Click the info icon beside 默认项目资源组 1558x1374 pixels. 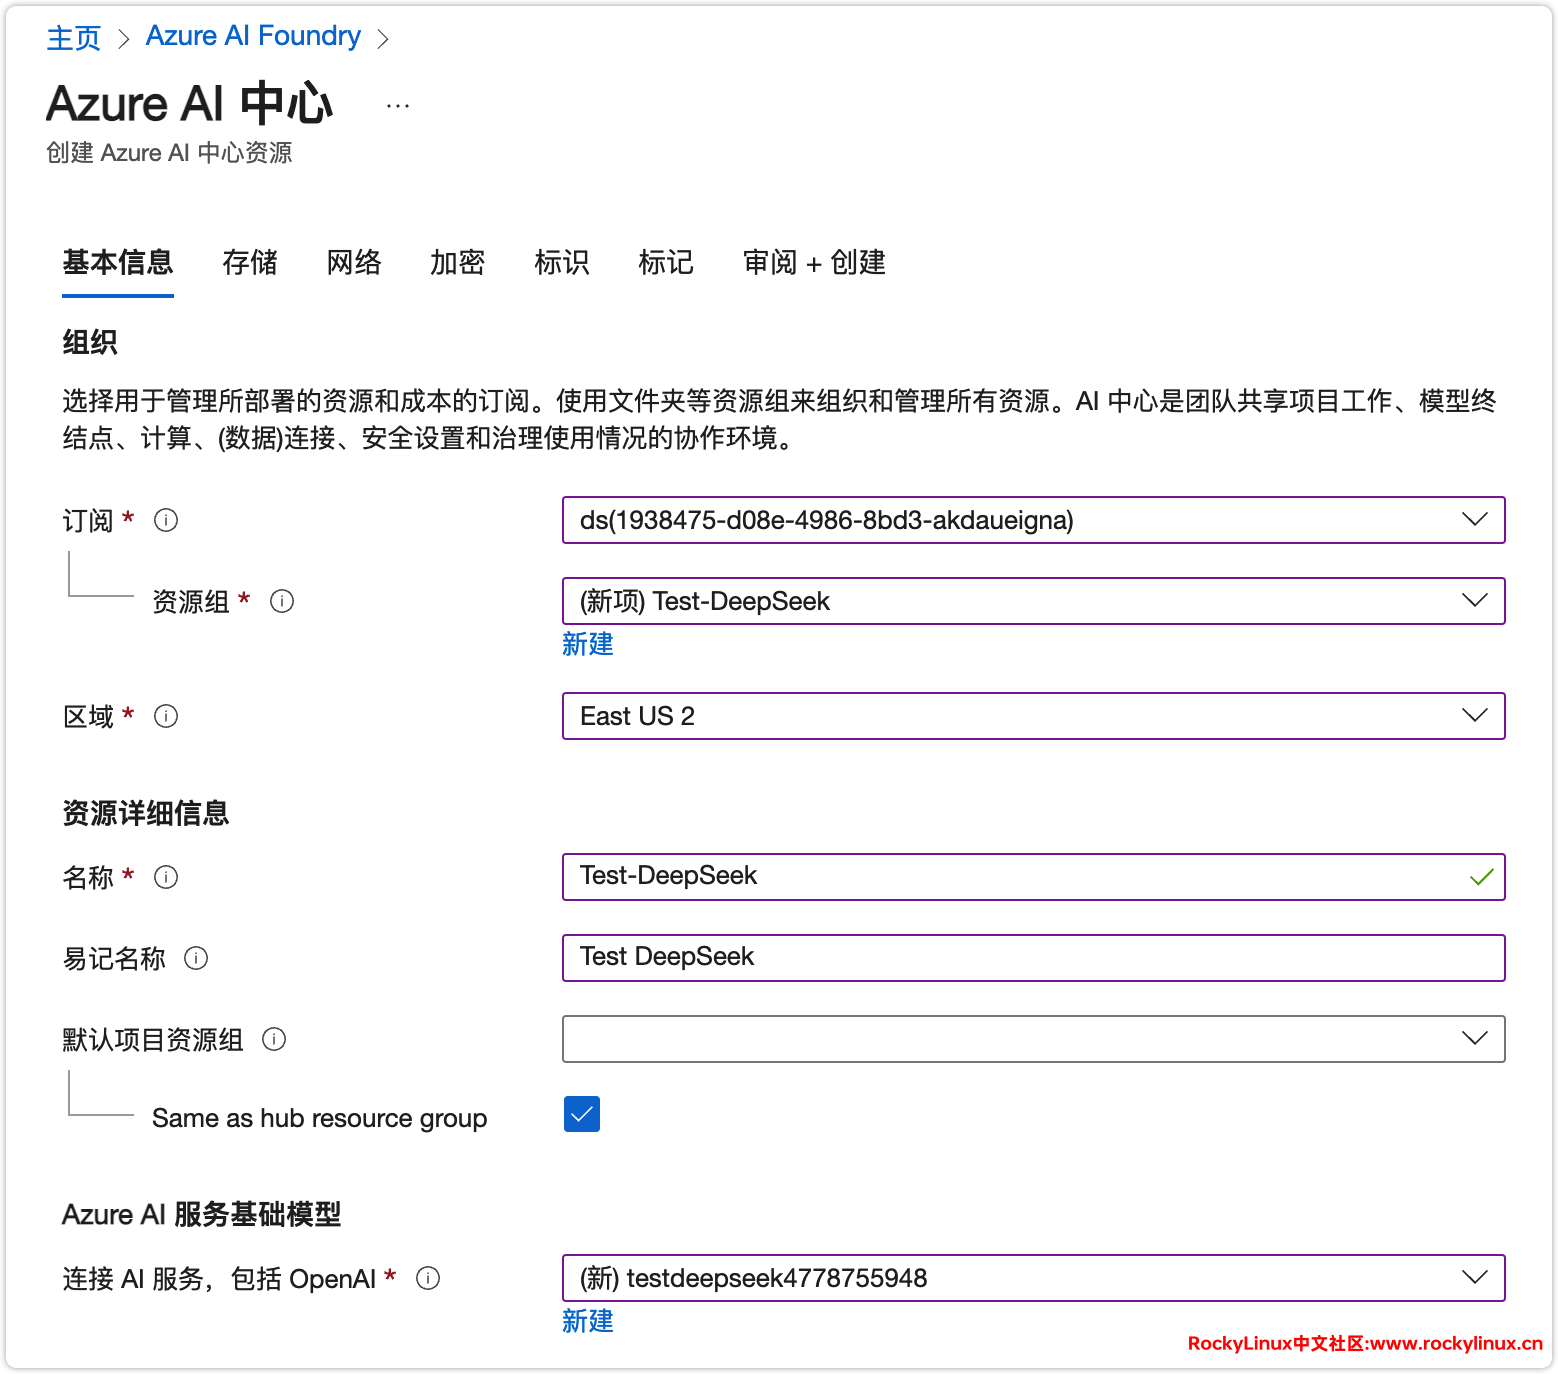click(274, 1039)
